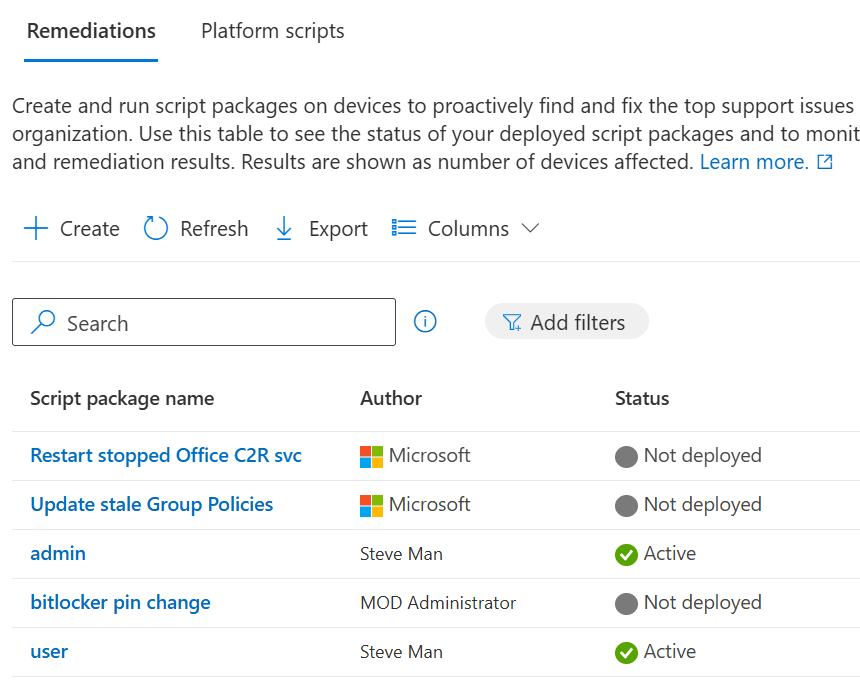Expand the Columns dropdown chevron
This screenshot has width=860, height=685.
pos(530,229)
